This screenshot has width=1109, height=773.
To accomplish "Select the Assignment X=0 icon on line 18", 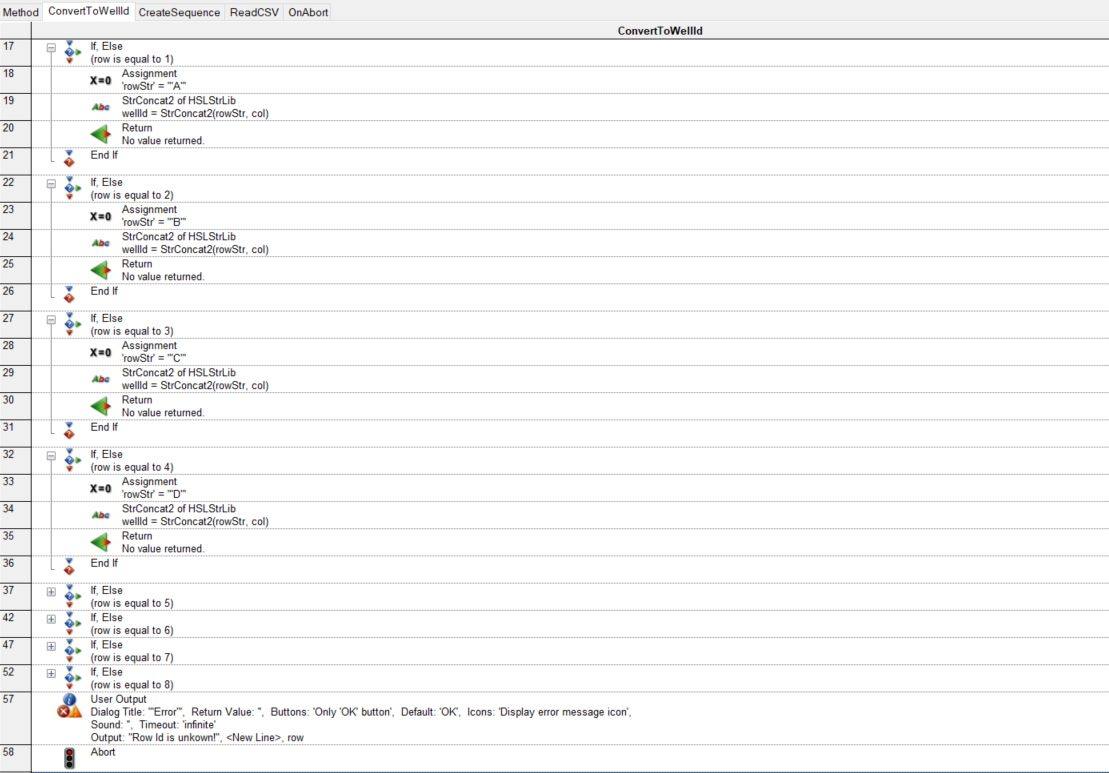I will (100, 80).
